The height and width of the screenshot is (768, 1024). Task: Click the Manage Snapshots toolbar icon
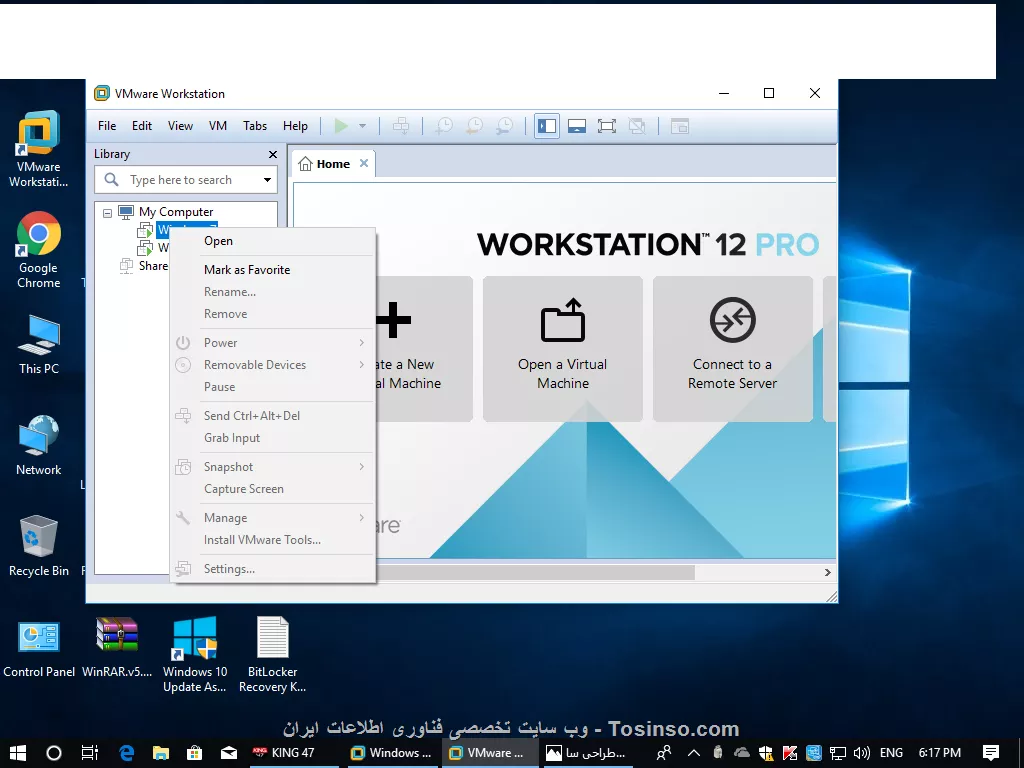click(x=505, y=126)
